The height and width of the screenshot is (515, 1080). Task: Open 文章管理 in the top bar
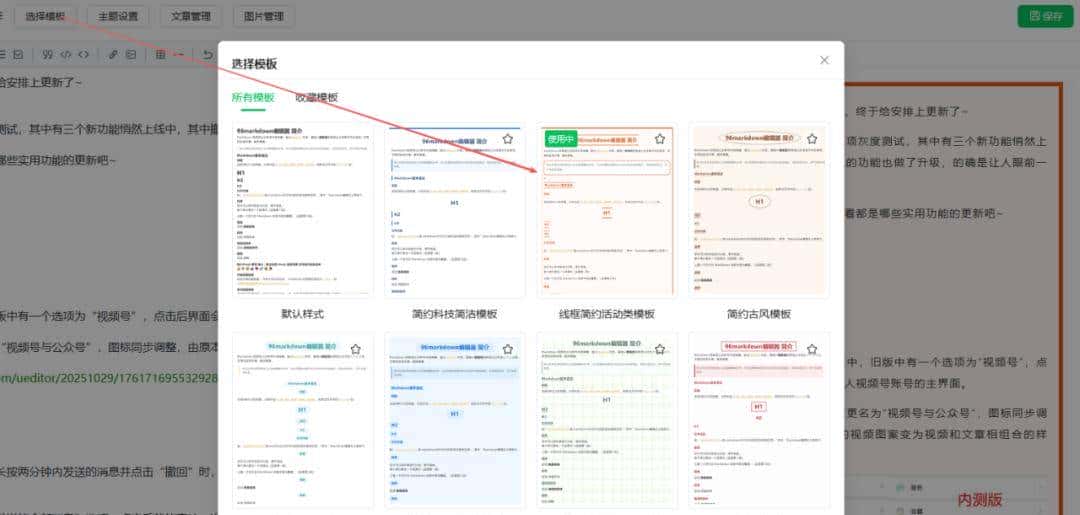(x=191, y=17)
